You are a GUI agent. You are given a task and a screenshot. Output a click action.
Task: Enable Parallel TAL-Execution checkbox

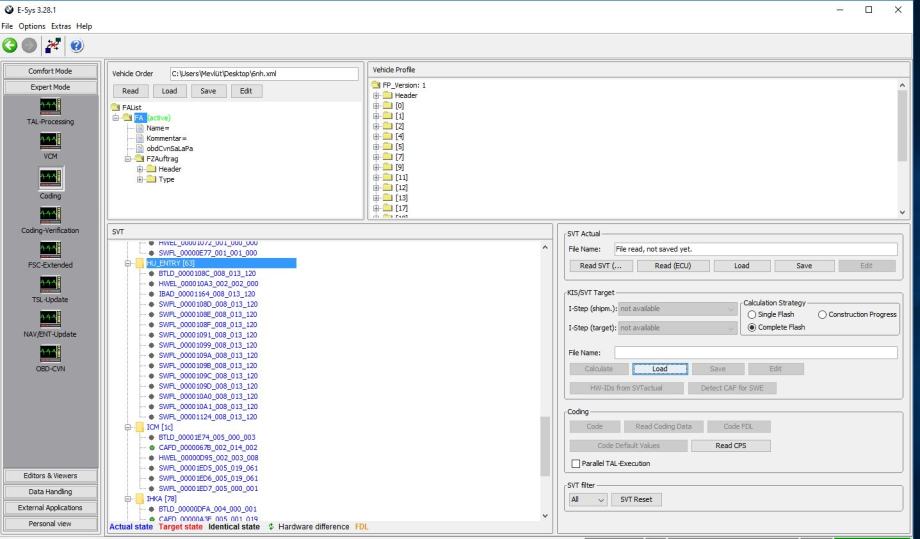click(x=574, y=463)
